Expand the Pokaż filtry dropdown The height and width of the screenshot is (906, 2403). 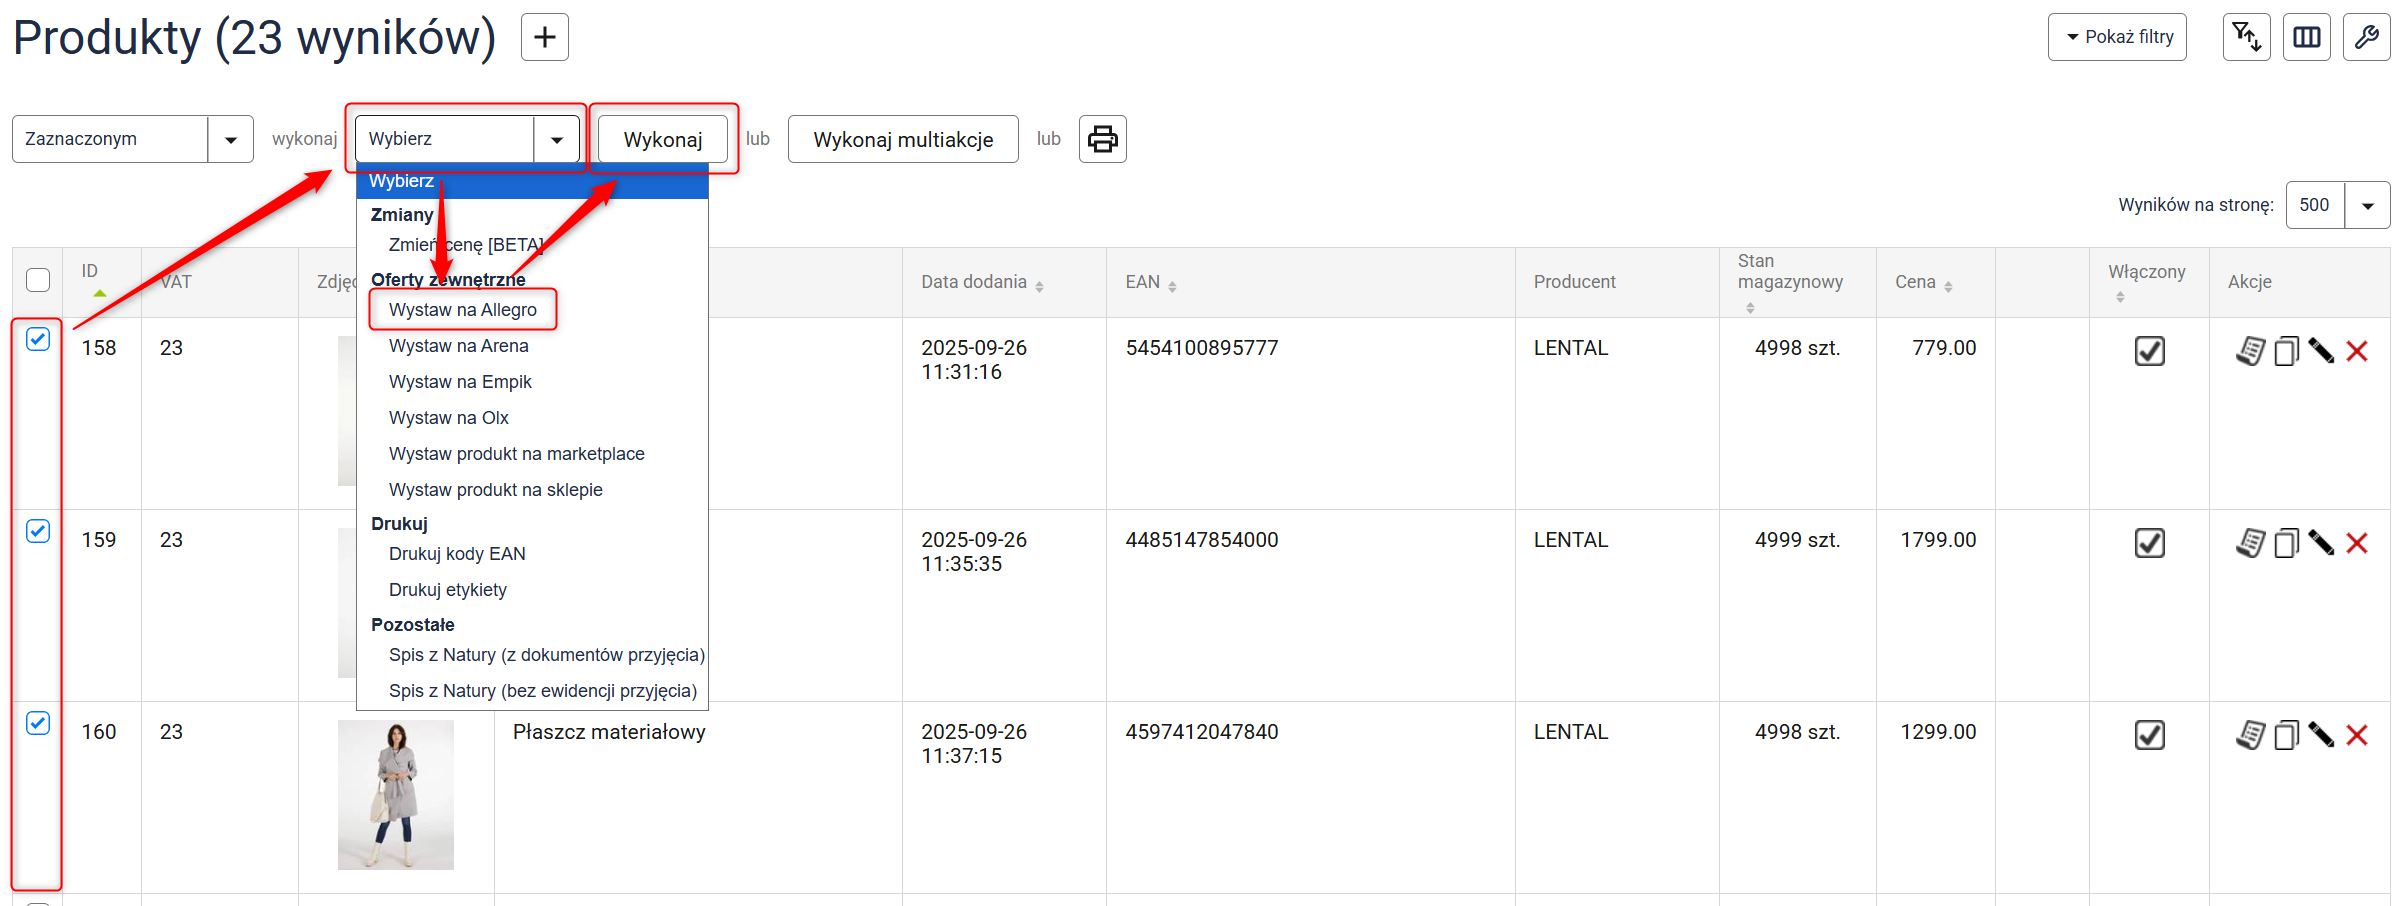(x=2116, y=38)
